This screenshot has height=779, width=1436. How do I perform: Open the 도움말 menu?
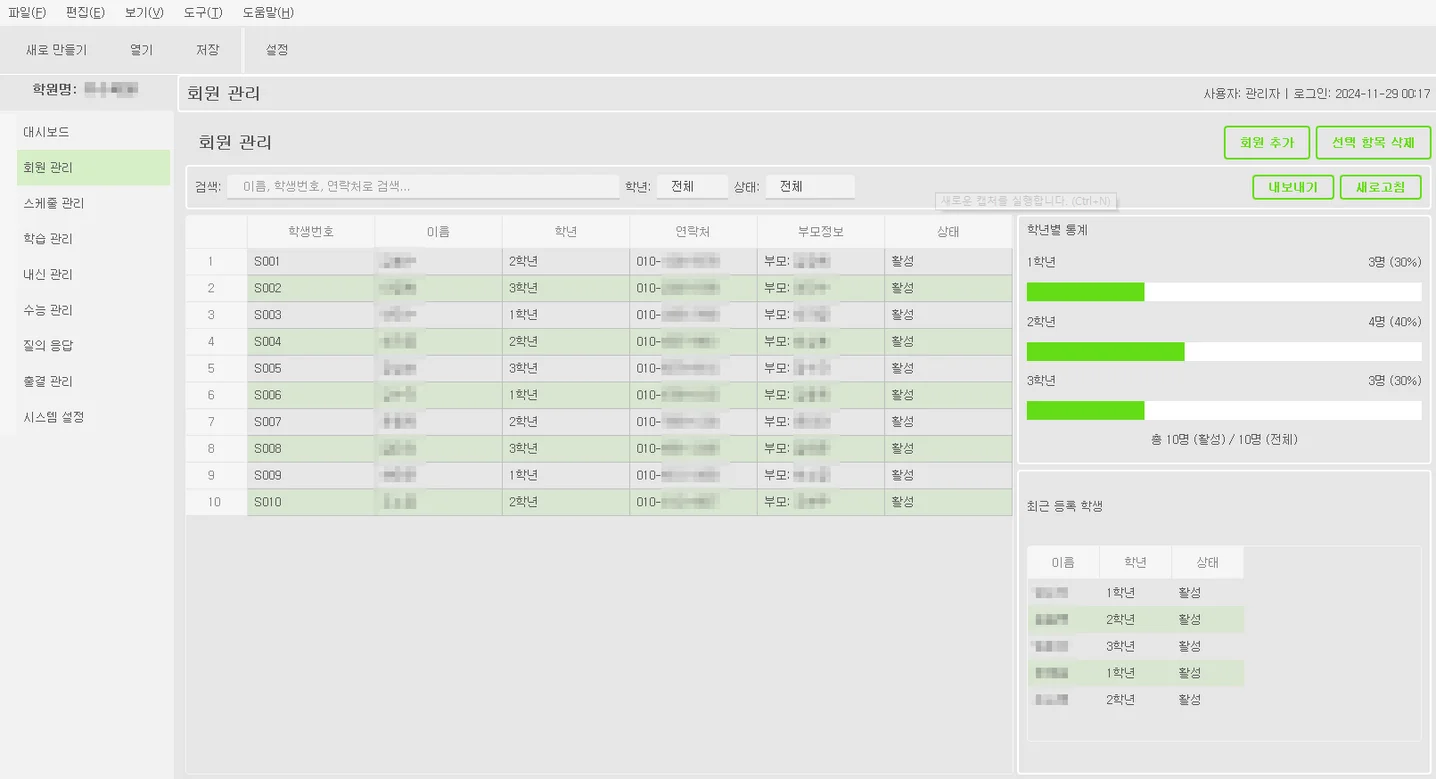click(x=268, y=13)
